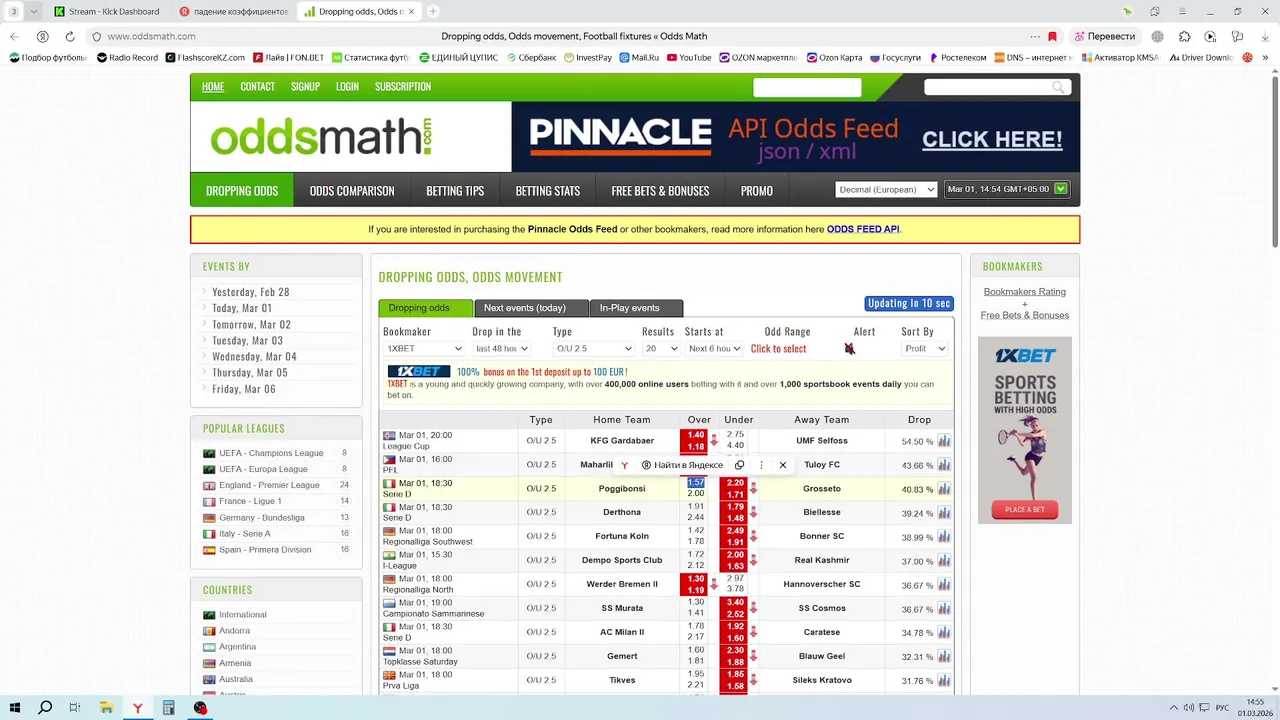Click the browser back arrow
Image resolution: width=1280 pixels, height=720 pixels.
[x=14, y=36]
